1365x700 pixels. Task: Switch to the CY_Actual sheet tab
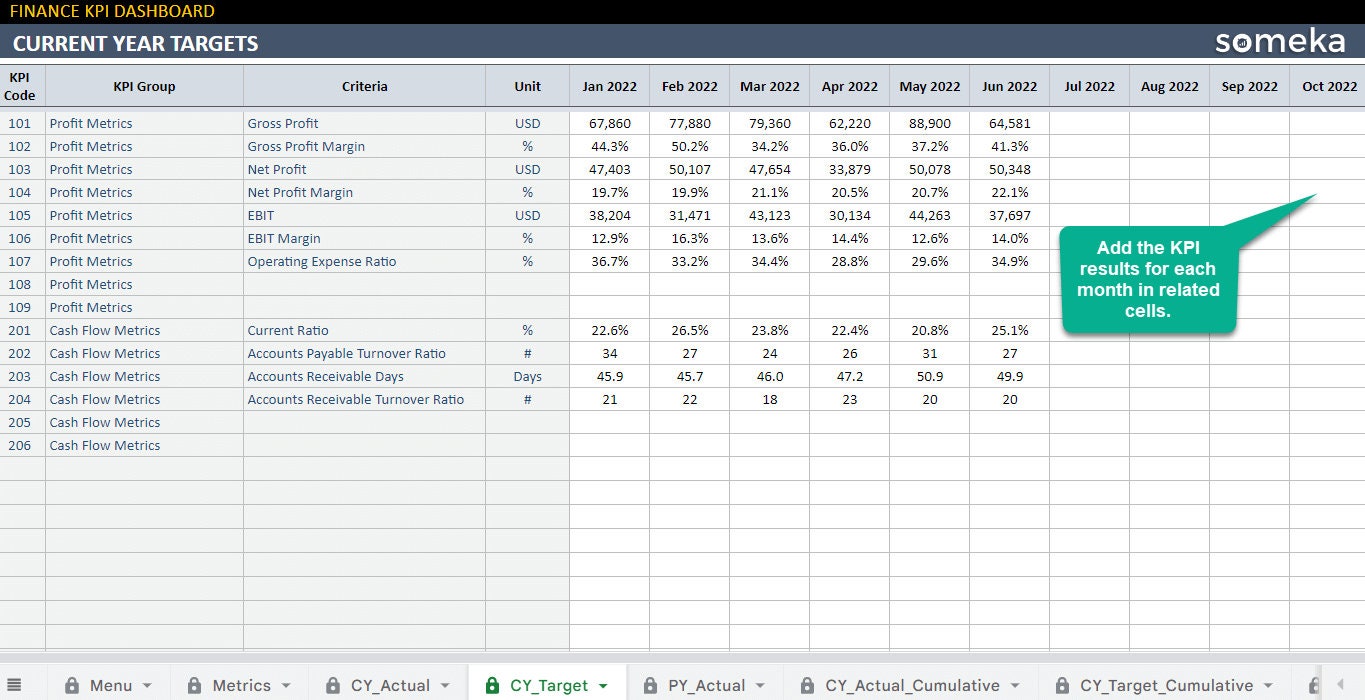point(390,686)
